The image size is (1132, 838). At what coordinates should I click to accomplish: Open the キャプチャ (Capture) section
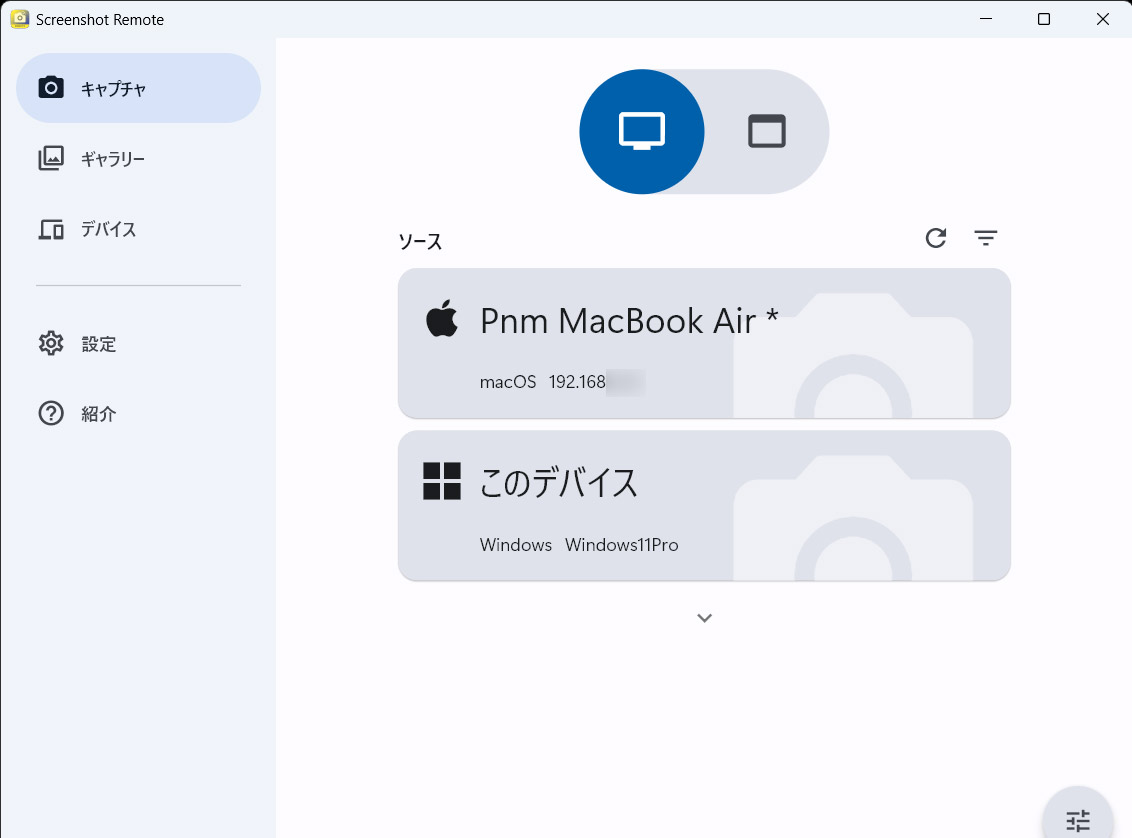pyautogui.click(x=138, y=88)
